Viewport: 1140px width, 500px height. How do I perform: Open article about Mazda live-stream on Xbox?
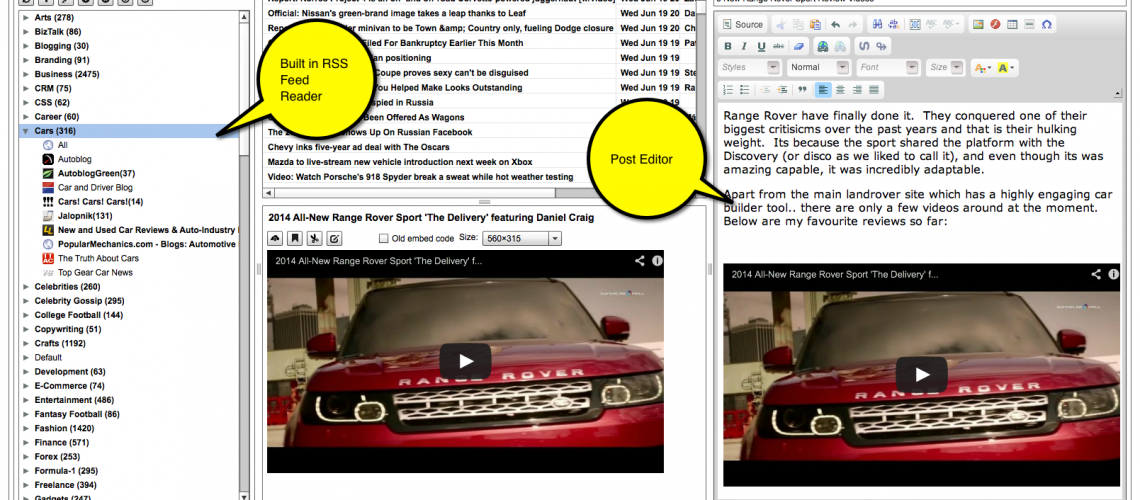pyautogui.click(x=400, y=161)
